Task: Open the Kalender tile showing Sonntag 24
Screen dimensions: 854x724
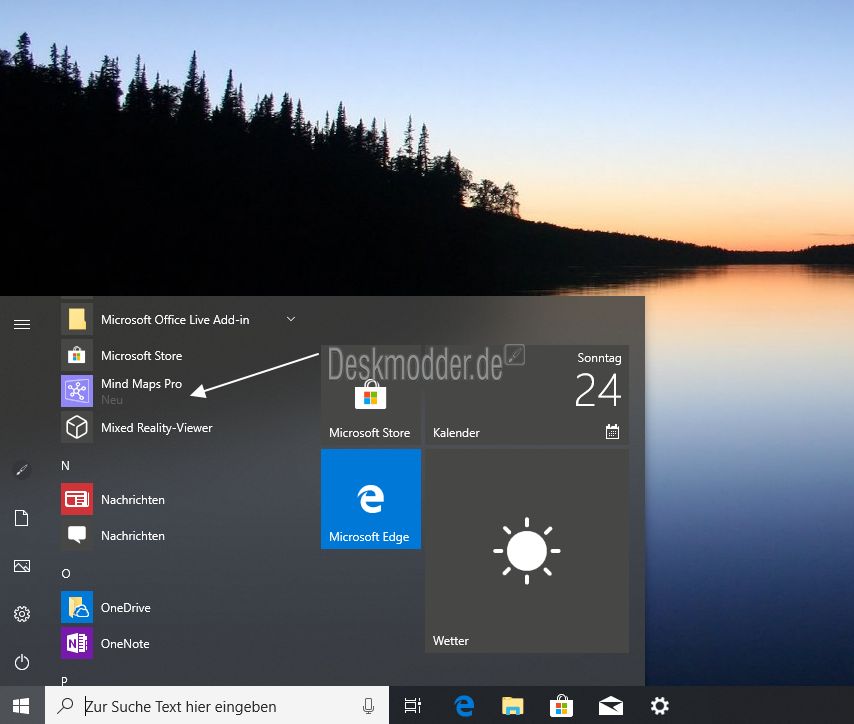Action: point(527,395)
